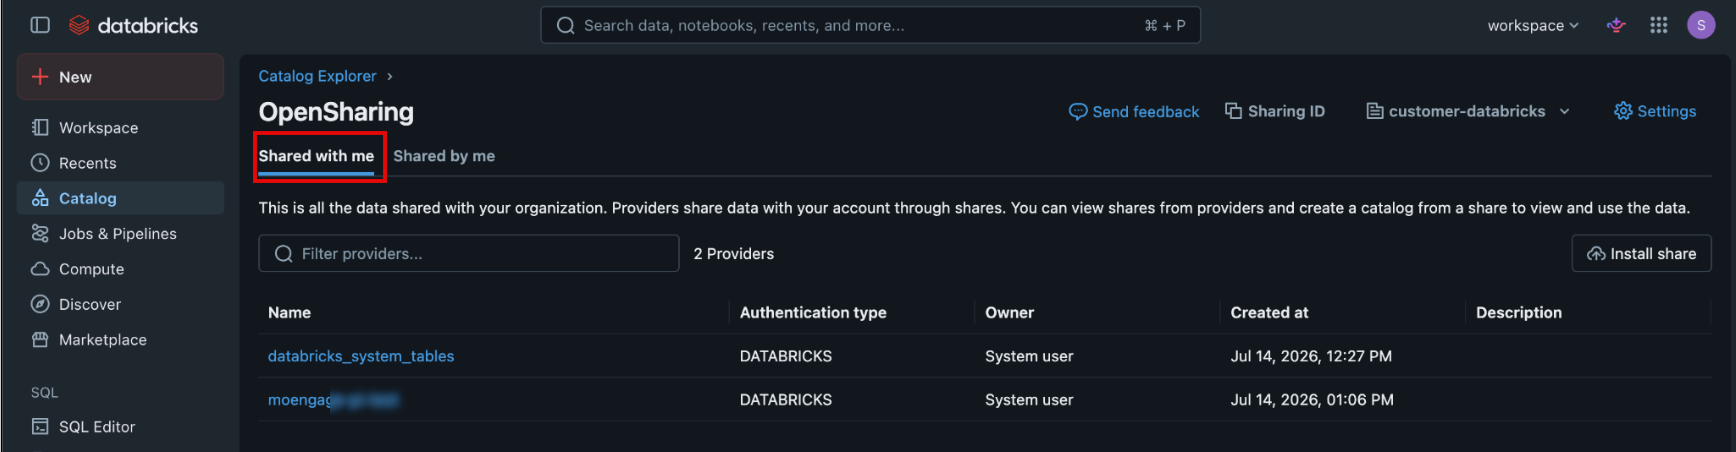Open the moengage provider link
The image size is (1736, 452).
click(333, 400)
